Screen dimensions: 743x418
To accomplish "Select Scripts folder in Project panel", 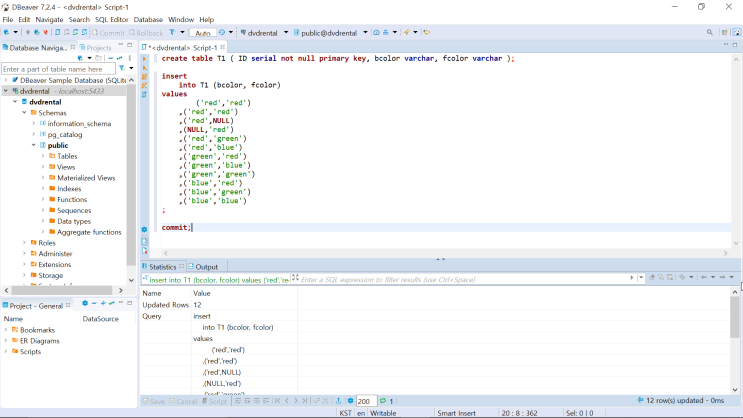I will [x=30, y=352].
